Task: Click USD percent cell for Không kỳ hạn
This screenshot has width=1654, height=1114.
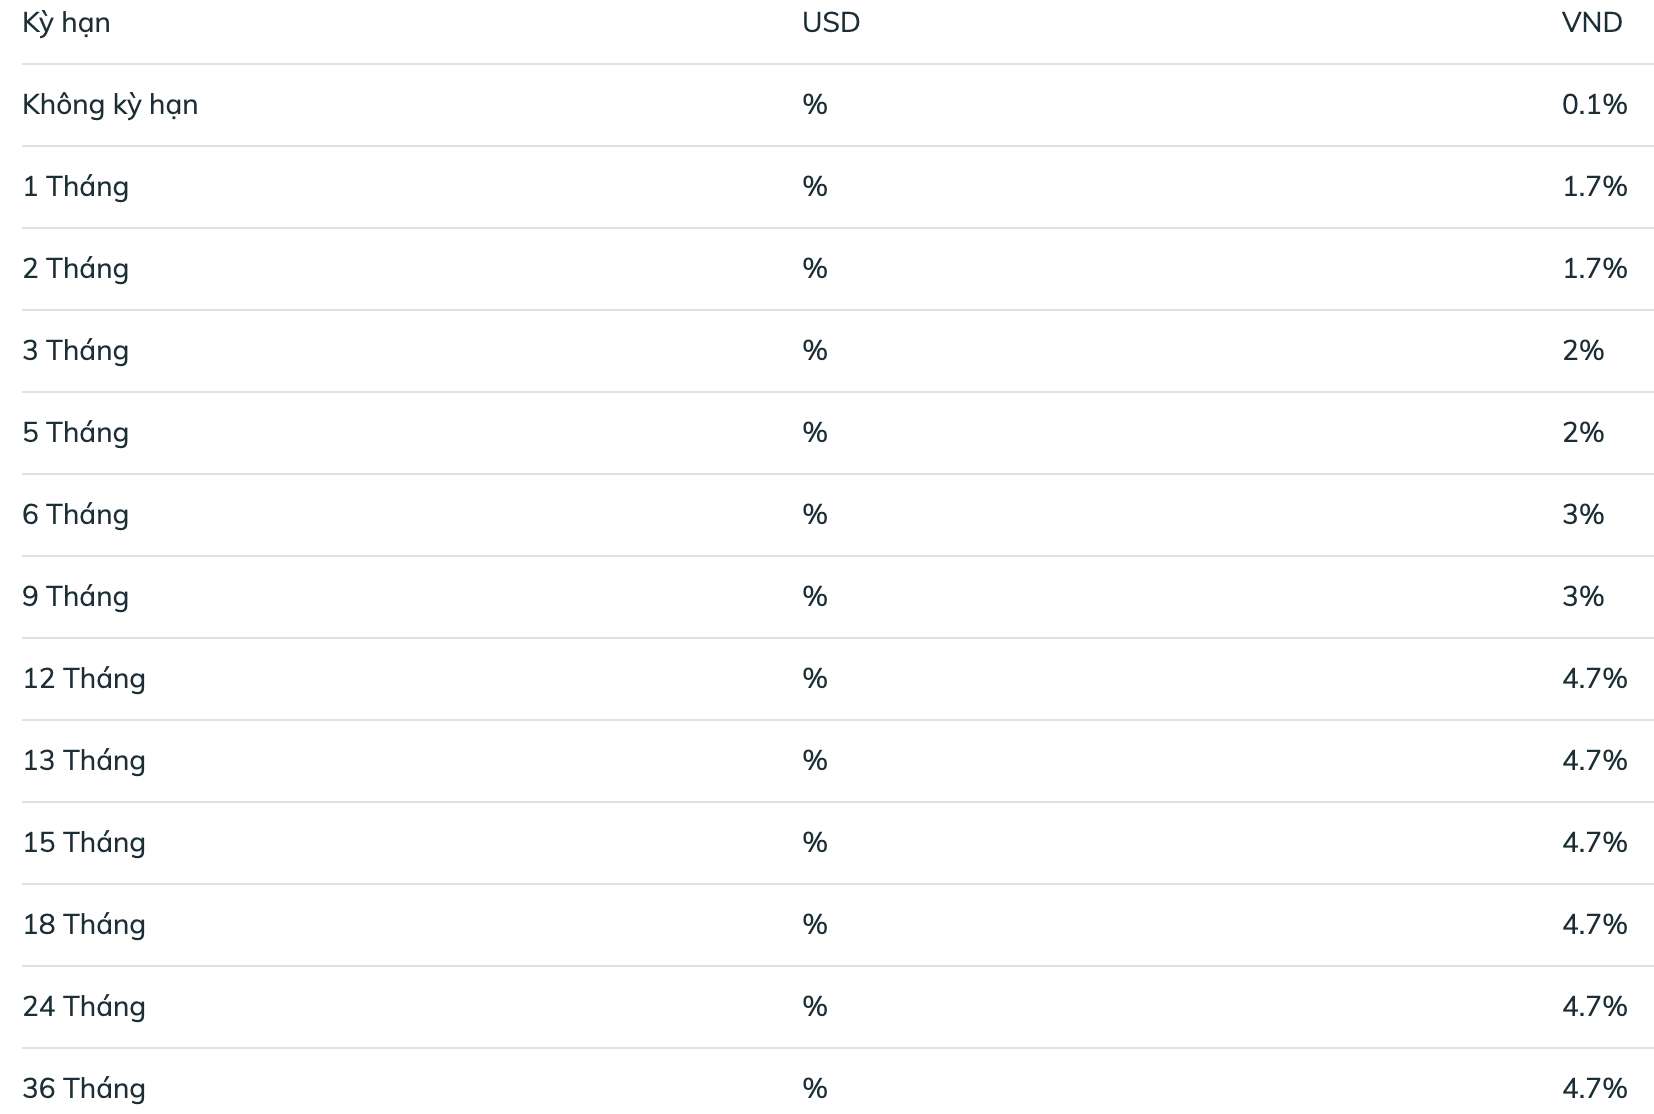Action: pos(815,105)
